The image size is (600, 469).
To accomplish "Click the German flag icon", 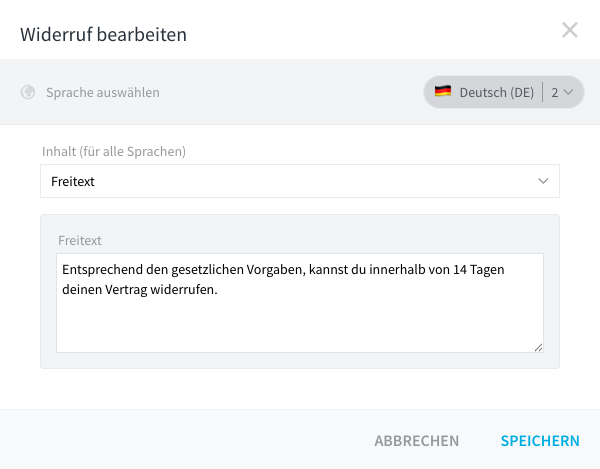I will (443, 91).
